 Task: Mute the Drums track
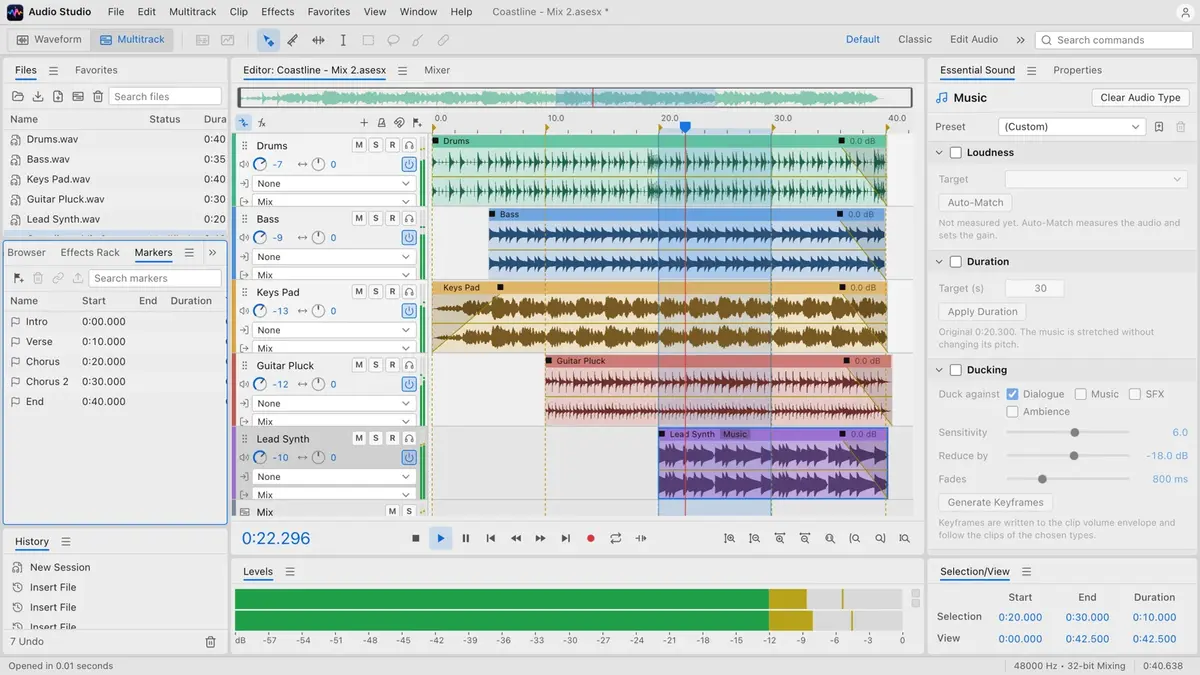(359, 146)
